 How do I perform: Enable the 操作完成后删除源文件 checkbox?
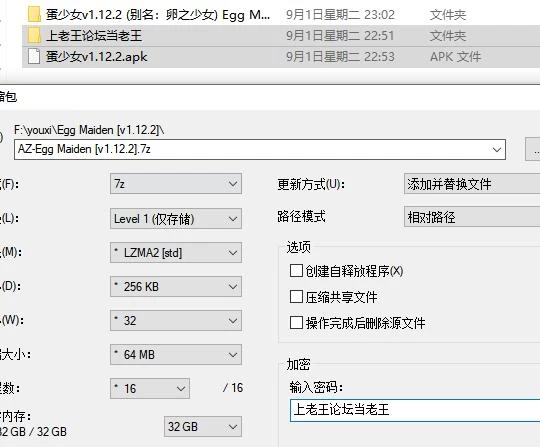pos(296,323)
